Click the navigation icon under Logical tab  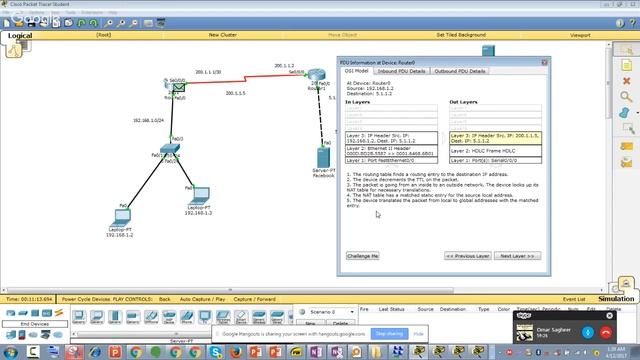click(14, 50)
